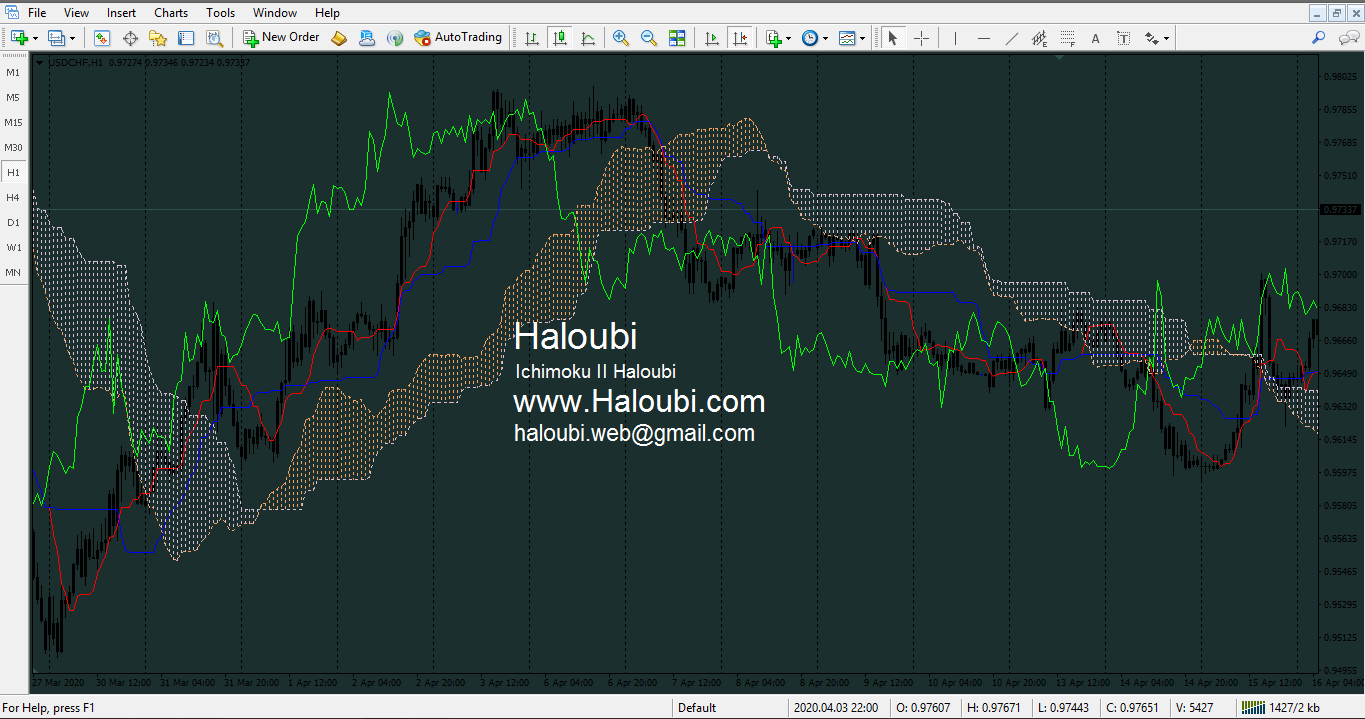Open the File menu
The width and height of the screenshot is (1365, 719).
pos(37,13)
